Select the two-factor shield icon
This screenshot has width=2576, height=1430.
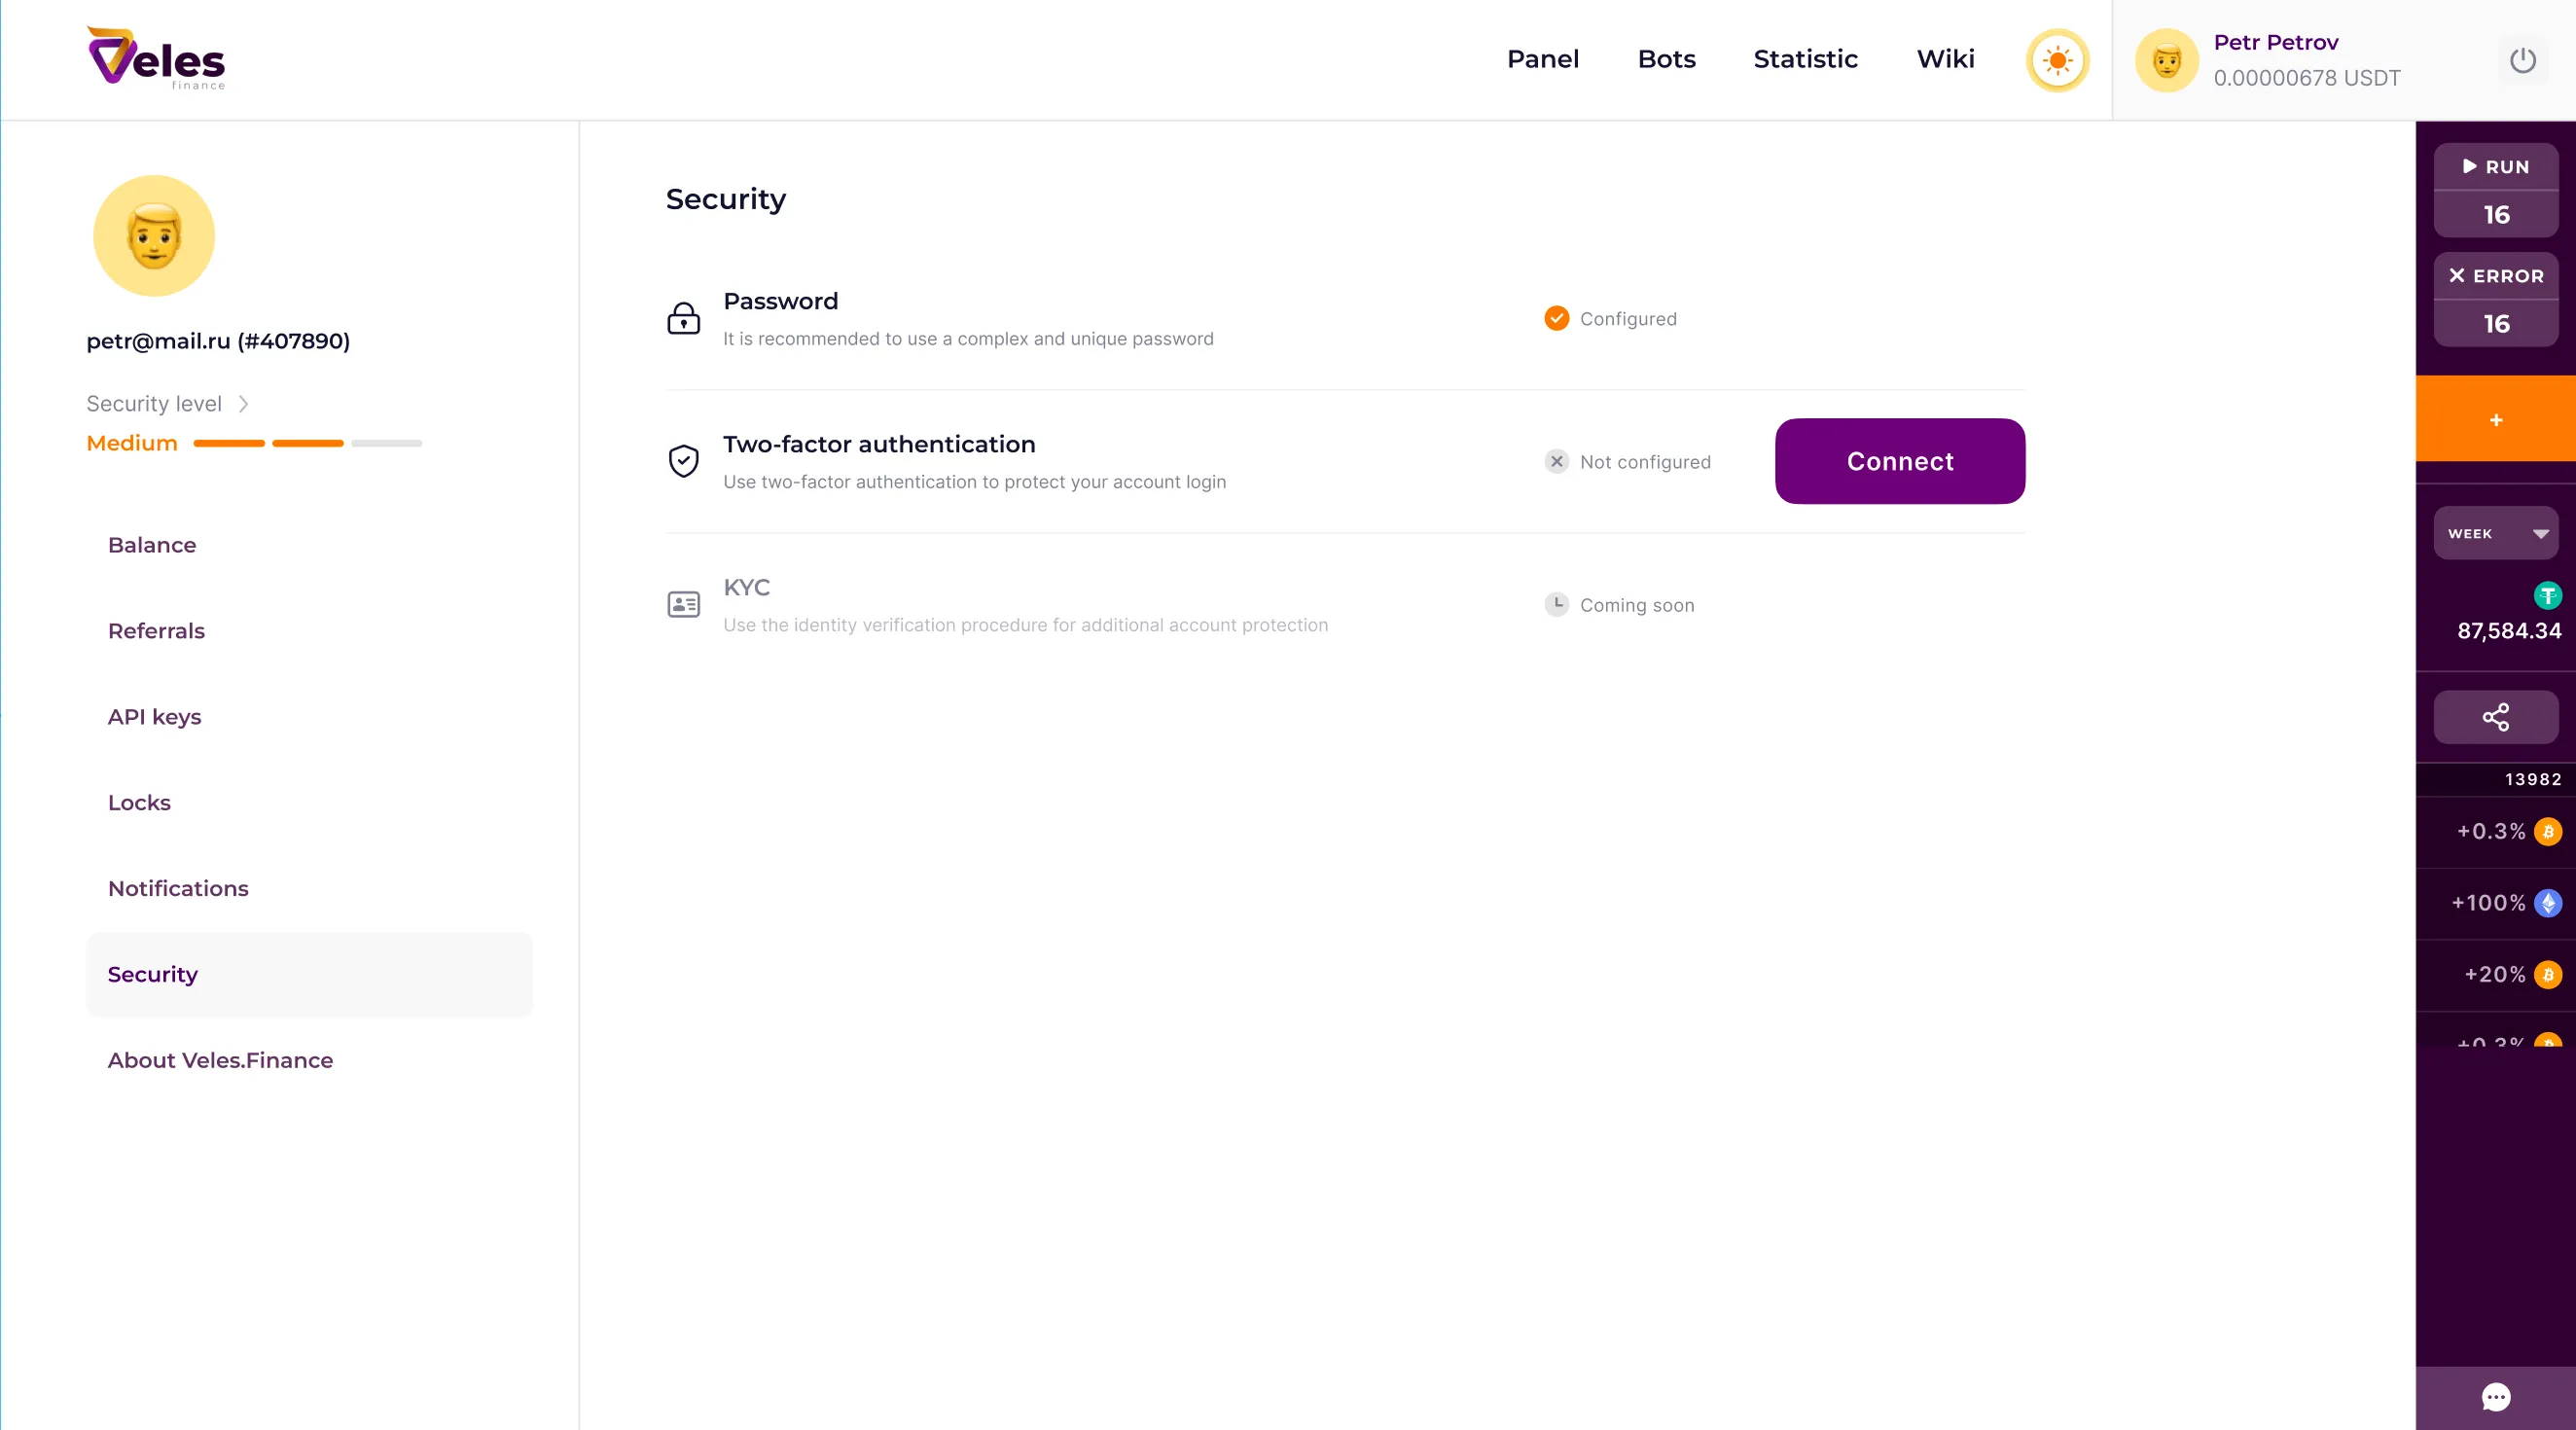click(683, 461)
